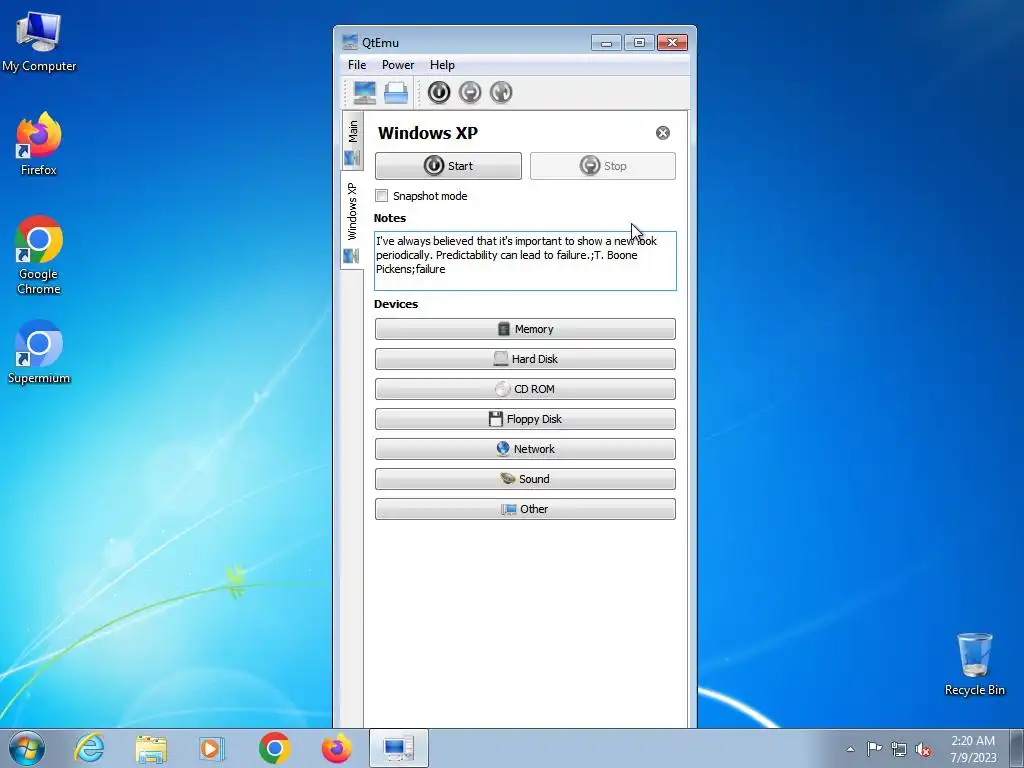Click the network tray icon
Screen dimensions: 1024x768
899,749
